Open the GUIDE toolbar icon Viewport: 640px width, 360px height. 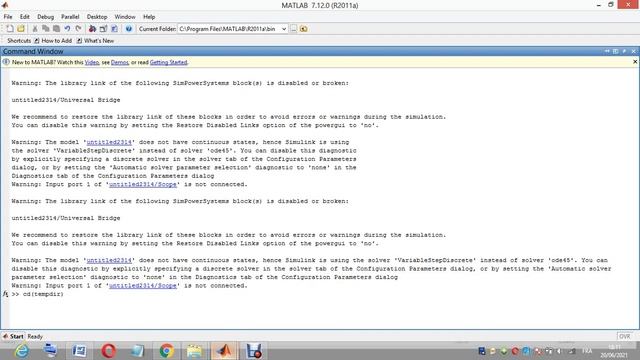point(103,29)
